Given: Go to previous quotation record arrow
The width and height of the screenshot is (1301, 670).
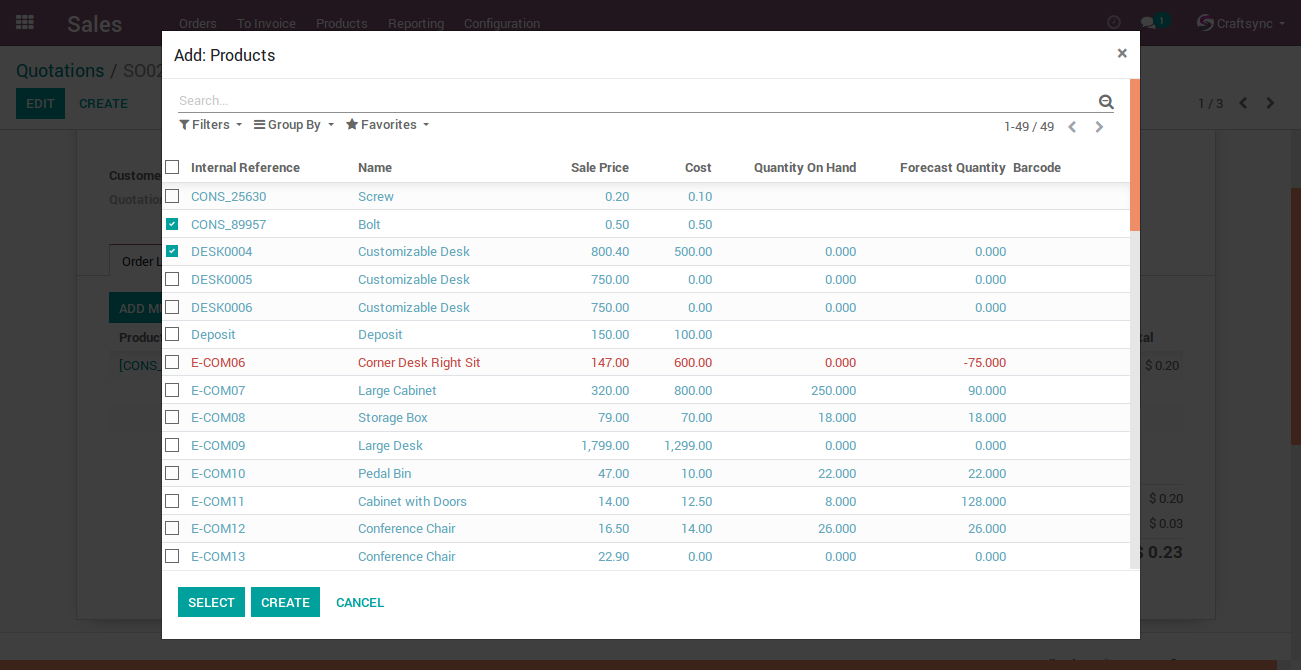Looking at the screenshot, I should (x=1243, y=103).
